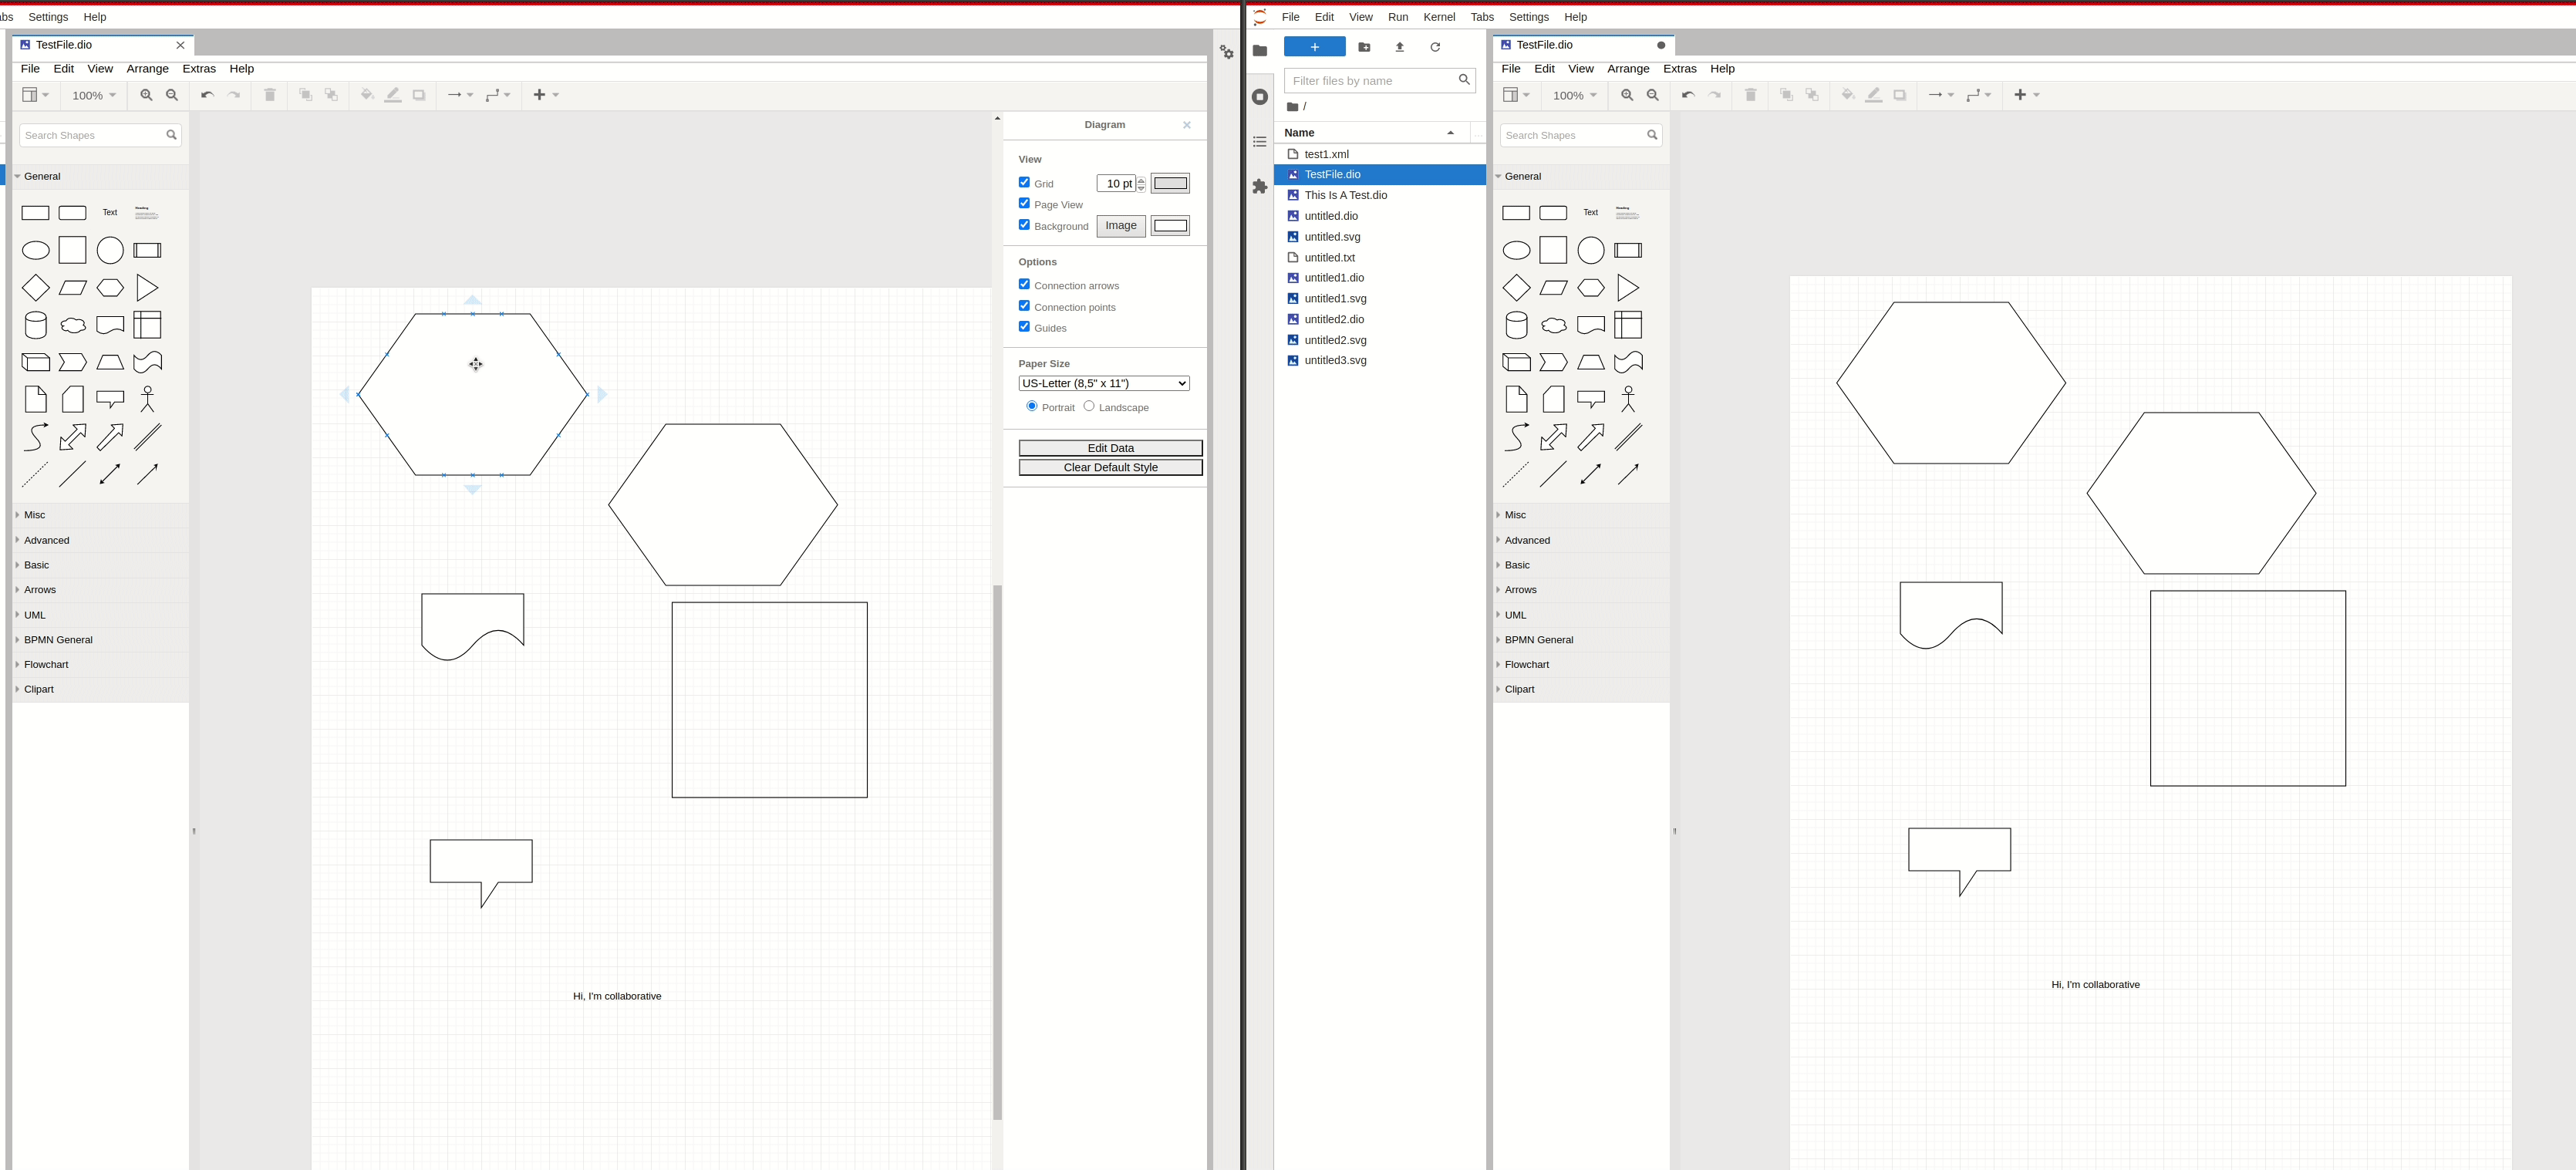The height and width of the screenshot is (1170, 2576).
Task: Close the Diagram format panel
Action: coord(1187,125)
